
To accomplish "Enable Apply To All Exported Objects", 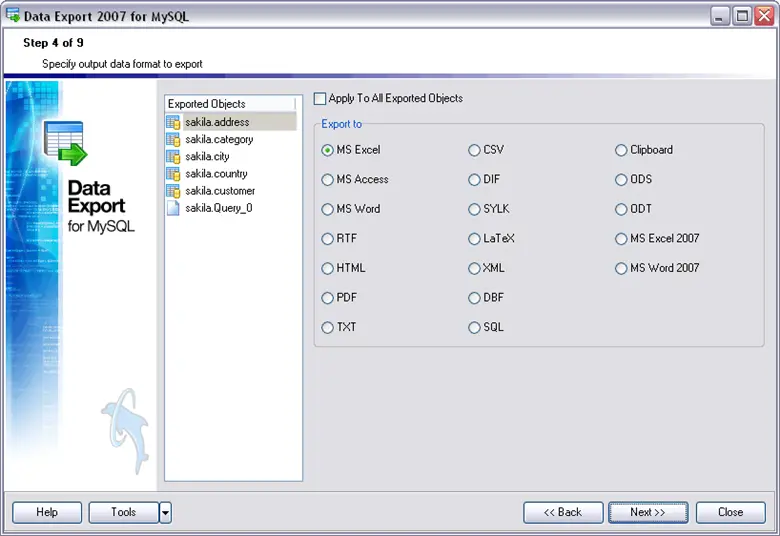I will click(320, 99).
